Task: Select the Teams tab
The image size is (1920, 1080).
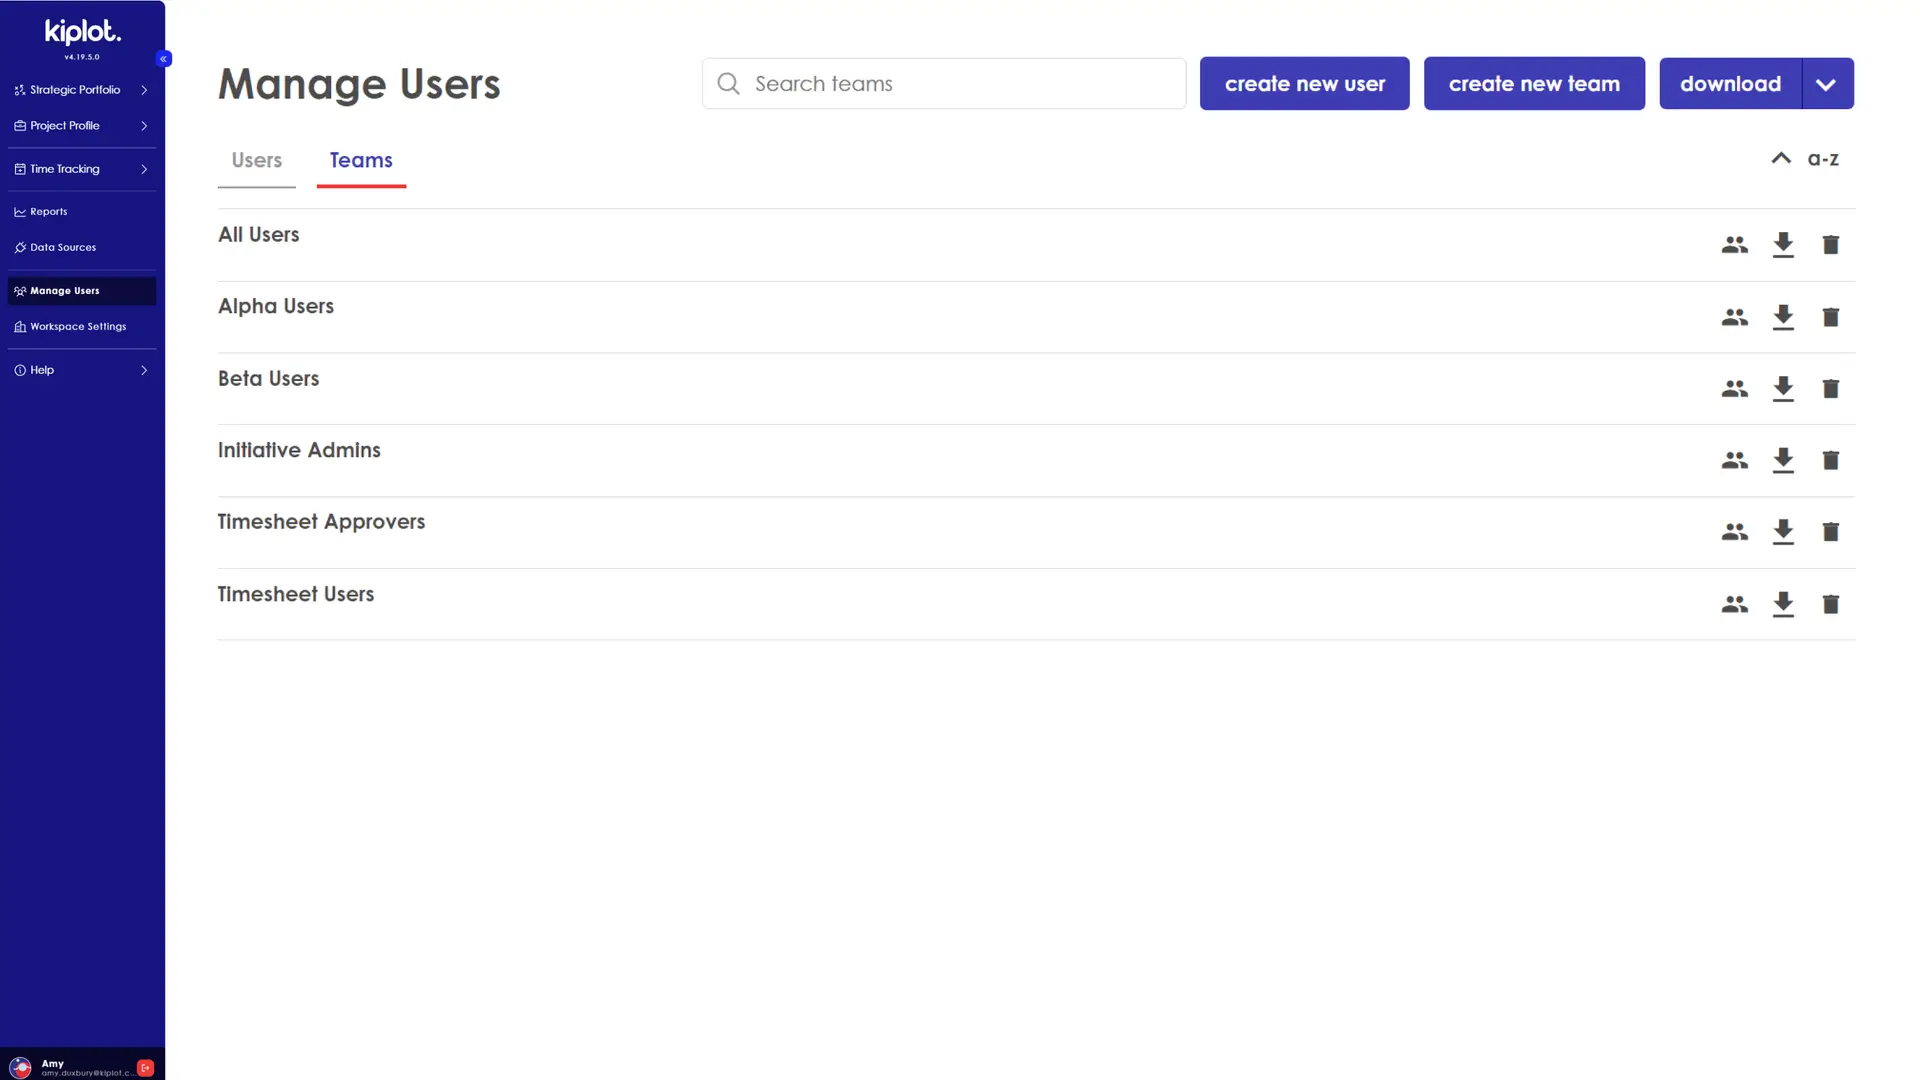Action: coord(360,160)
